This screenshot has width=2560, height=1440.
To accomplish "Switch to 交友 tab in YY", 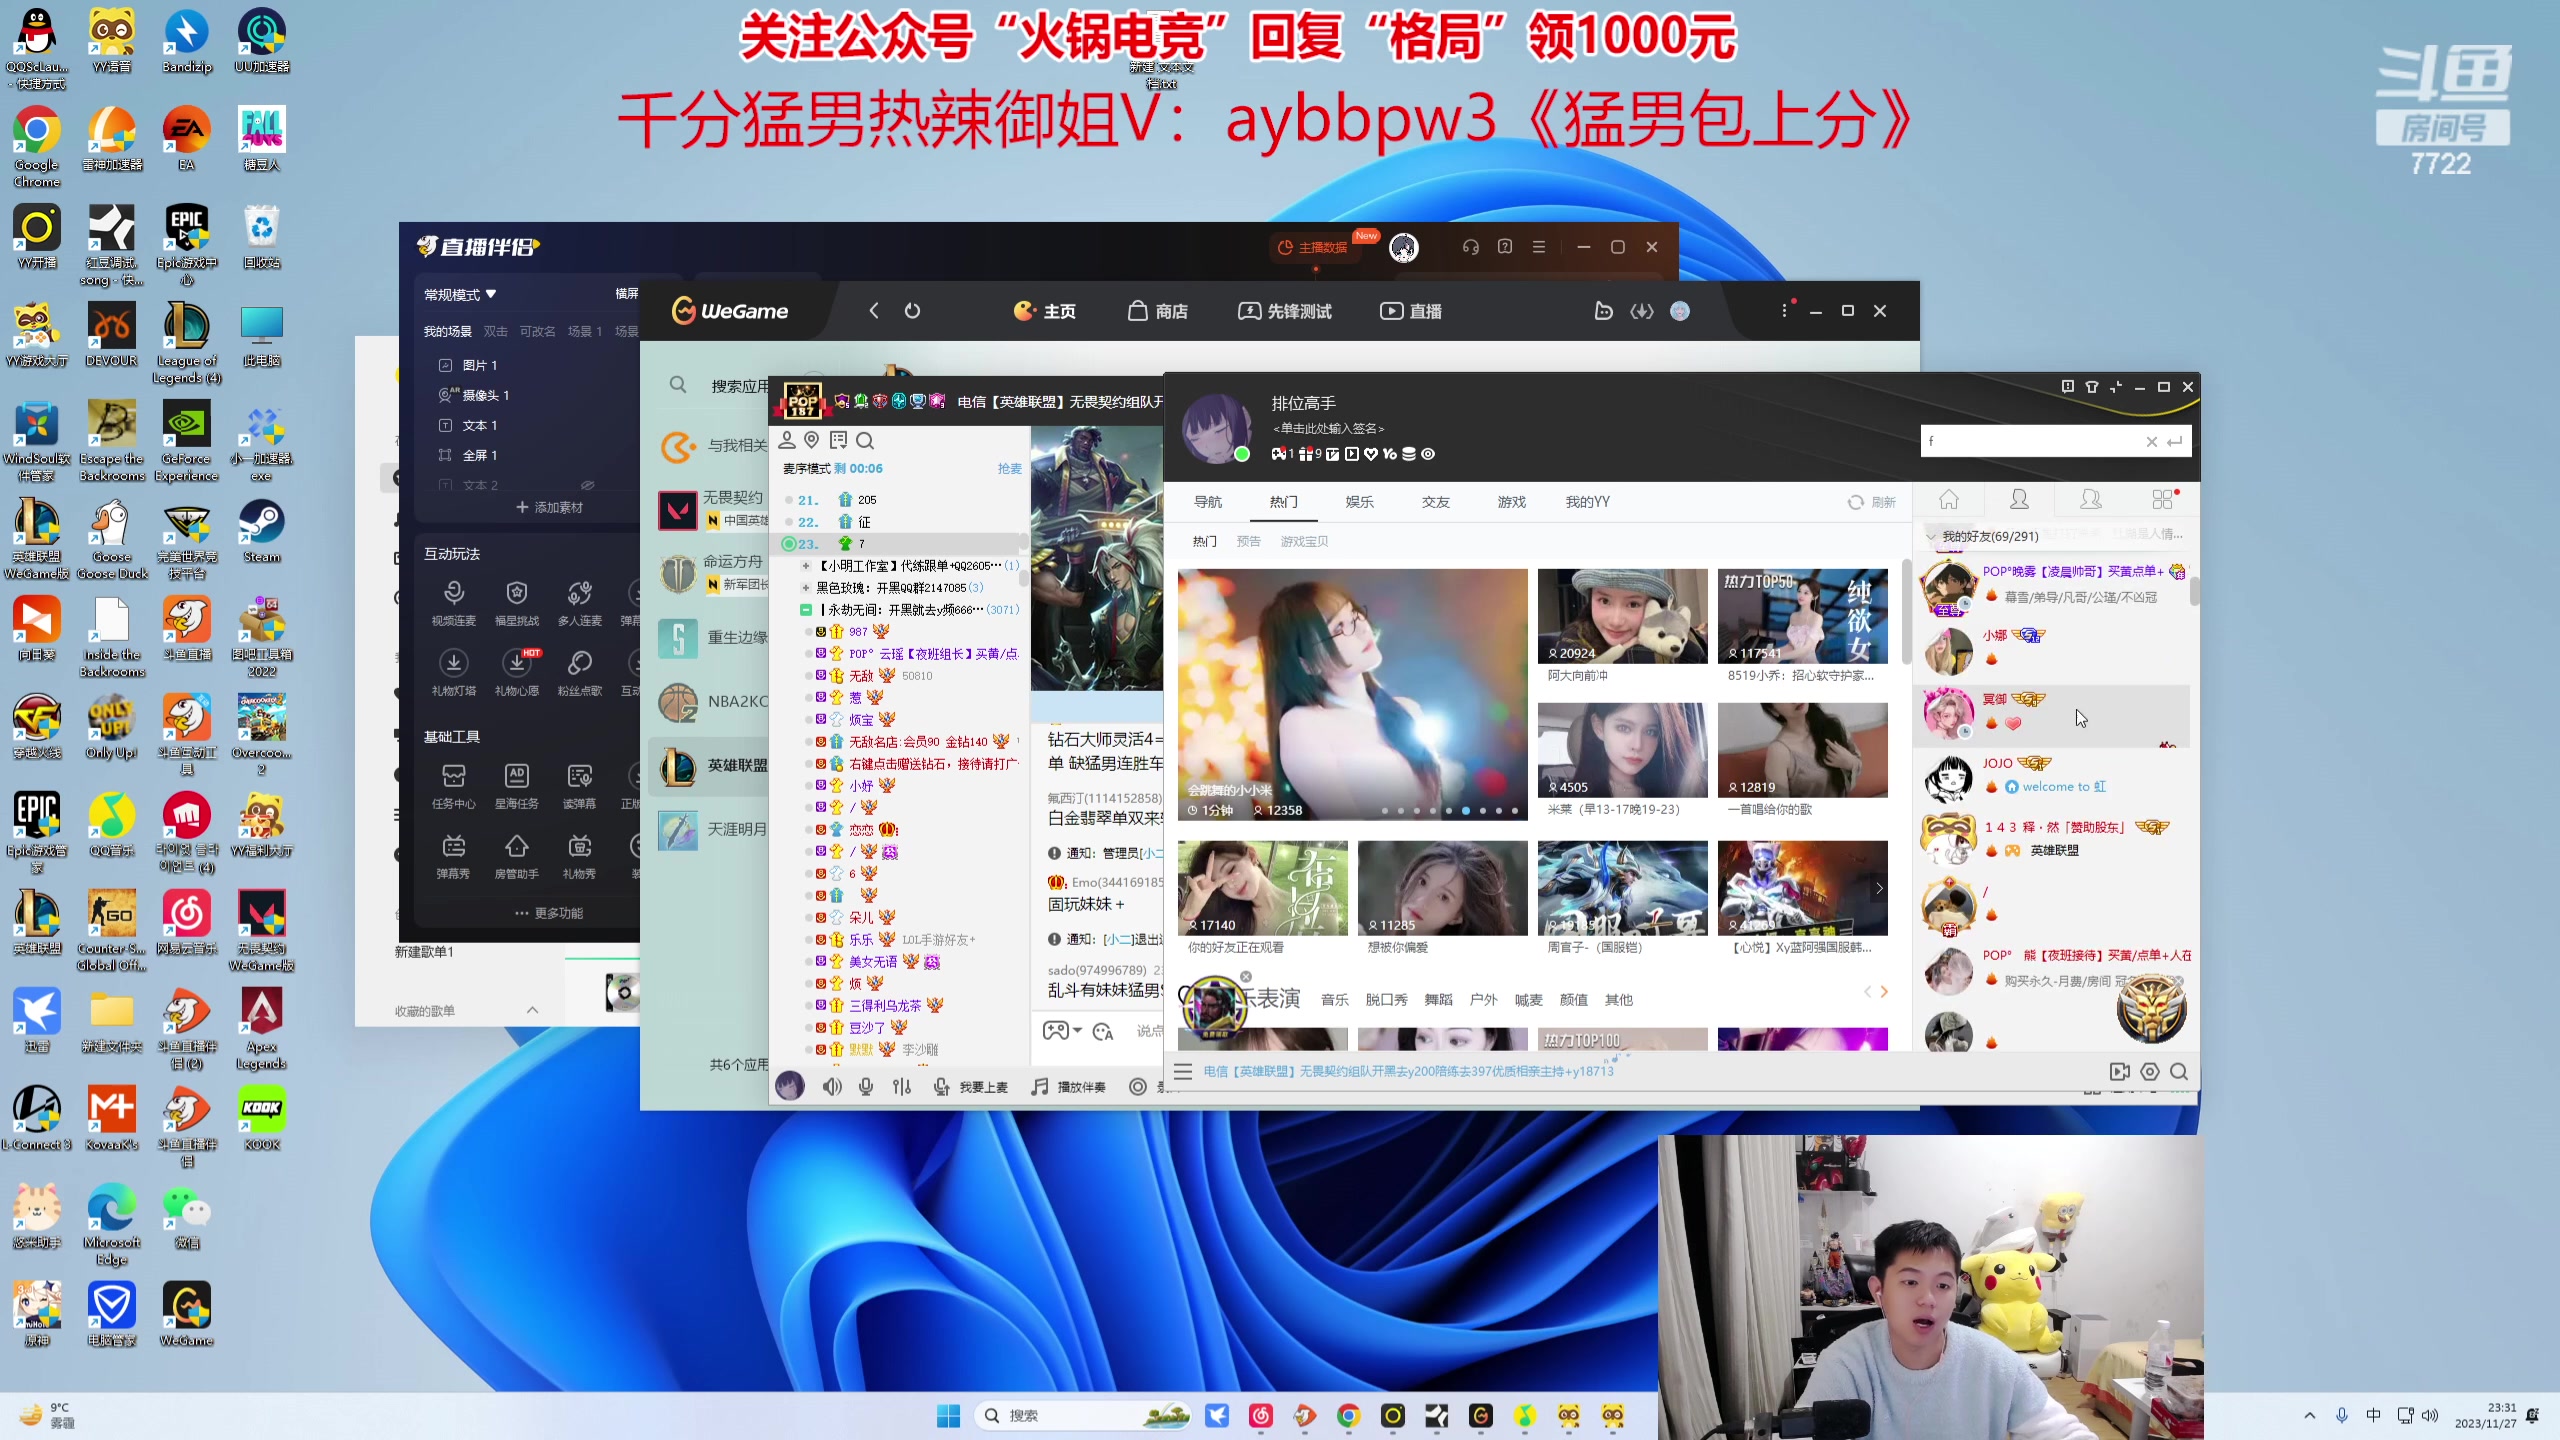I will [x=1436, y=502].
